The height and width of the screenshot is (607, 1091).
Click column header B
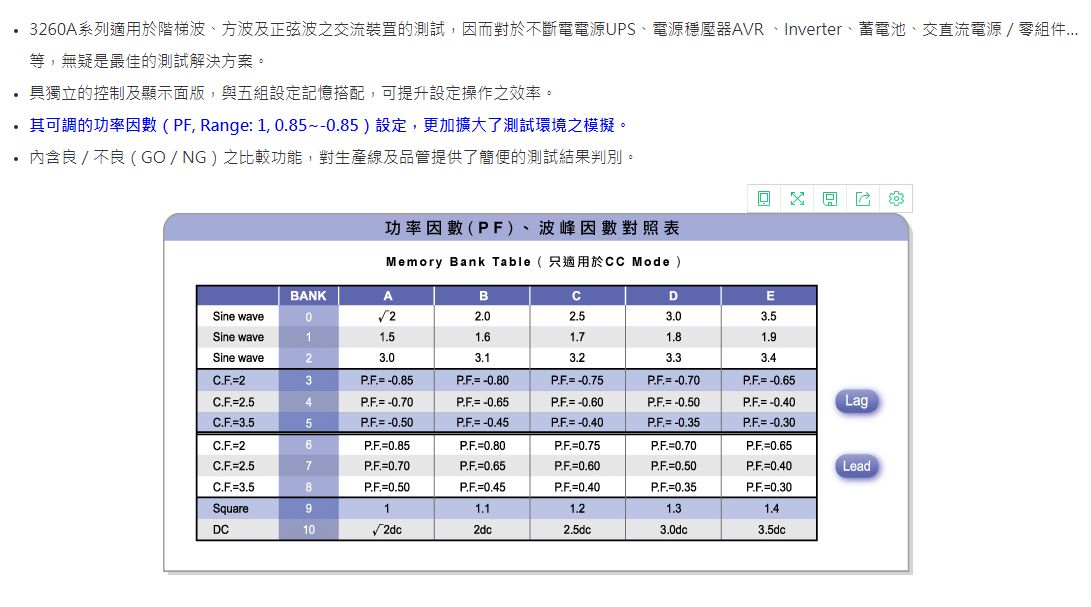coord(483,296)
